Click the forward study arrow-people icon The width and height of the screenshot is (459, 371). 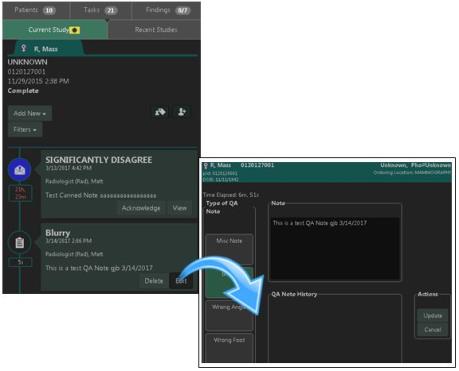point(160,112)
